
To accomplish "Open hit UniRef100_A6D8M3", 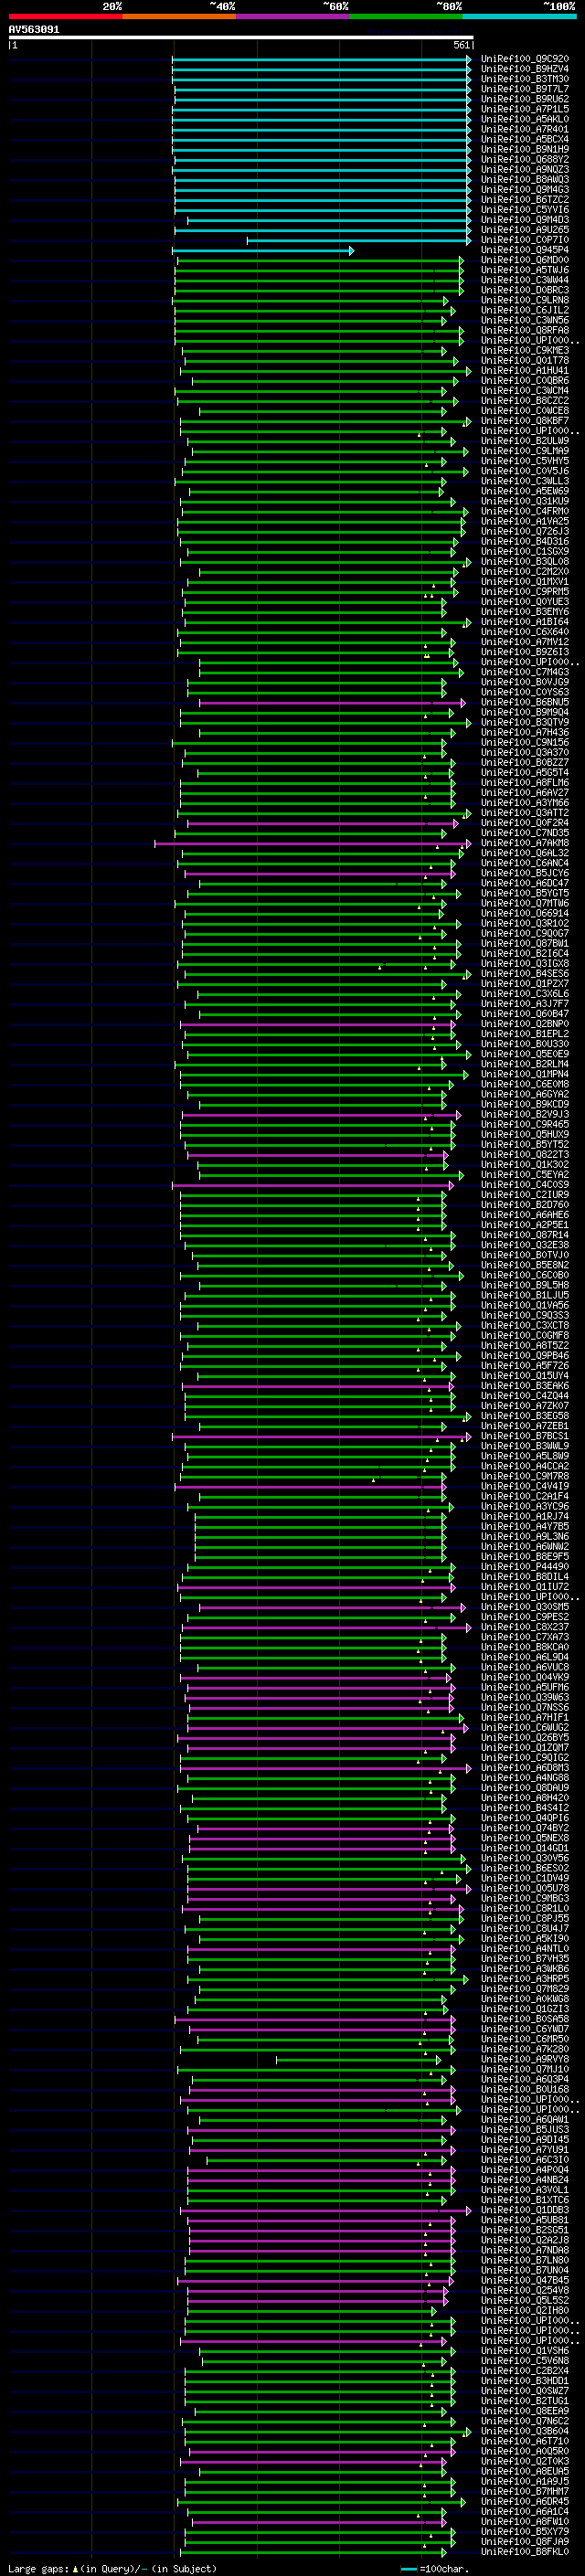I will click(x=525, y=1767).
